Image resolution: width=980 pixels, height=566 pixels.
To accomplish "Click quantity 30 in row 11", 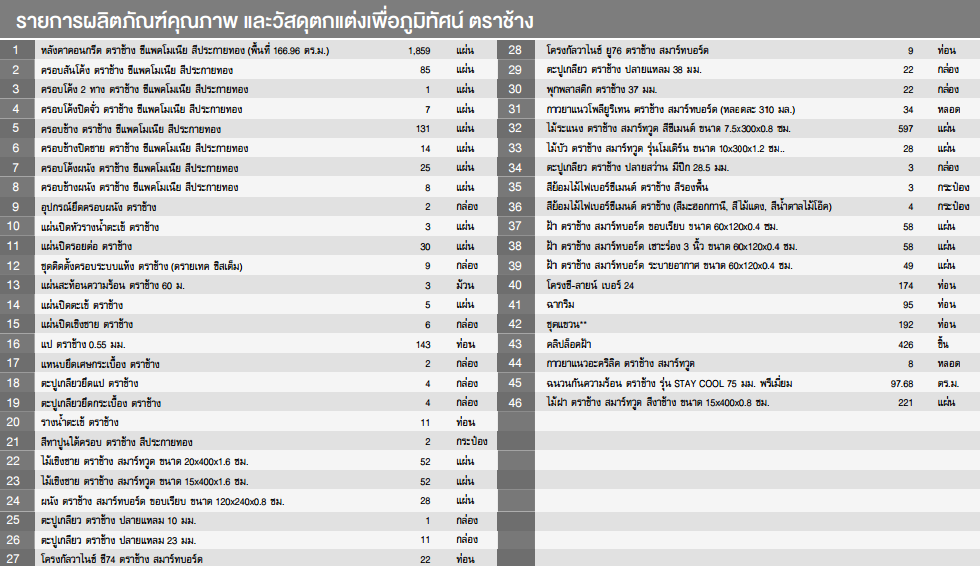I will click(425, 246).
